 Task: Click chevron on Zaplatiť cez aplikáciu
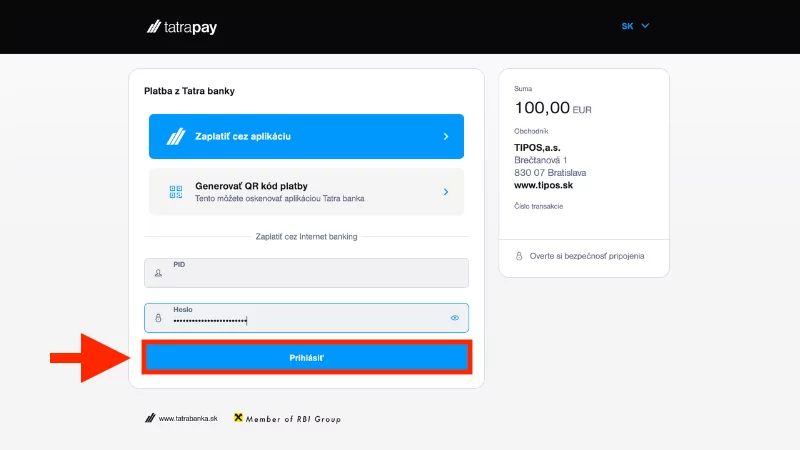click(446, 136)
